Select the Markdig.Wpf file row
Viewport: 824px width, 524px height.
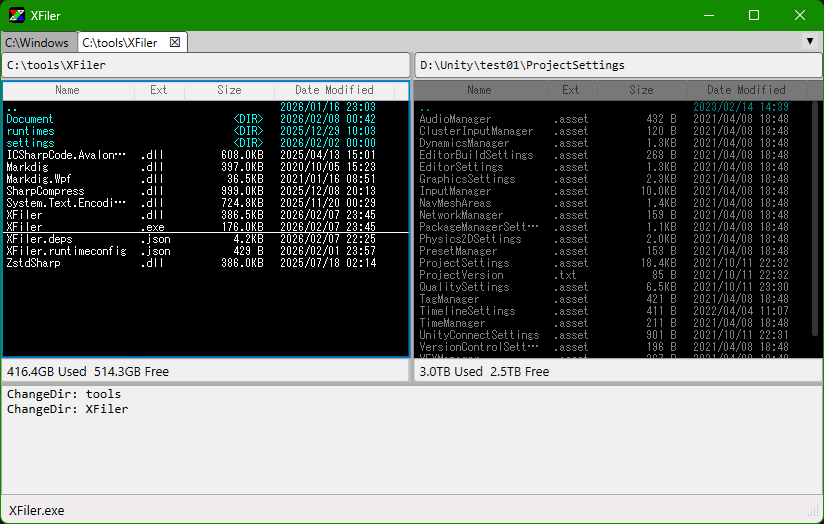click(x=205, y=179)
